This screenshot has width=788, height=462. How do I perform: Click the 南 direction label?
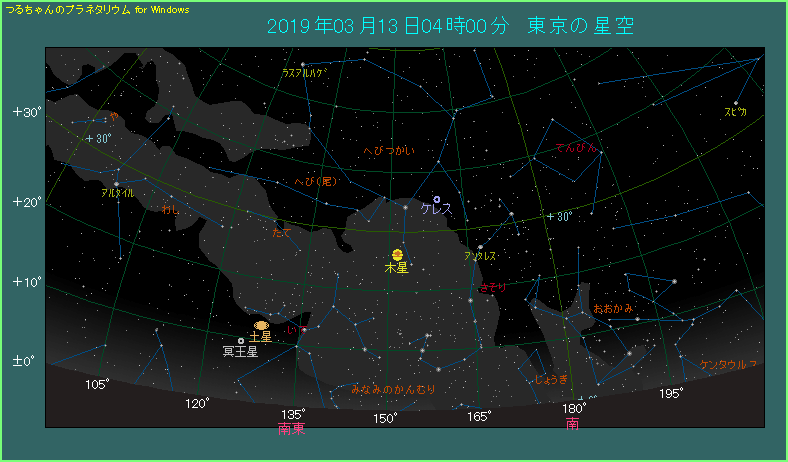pos(572,424)
